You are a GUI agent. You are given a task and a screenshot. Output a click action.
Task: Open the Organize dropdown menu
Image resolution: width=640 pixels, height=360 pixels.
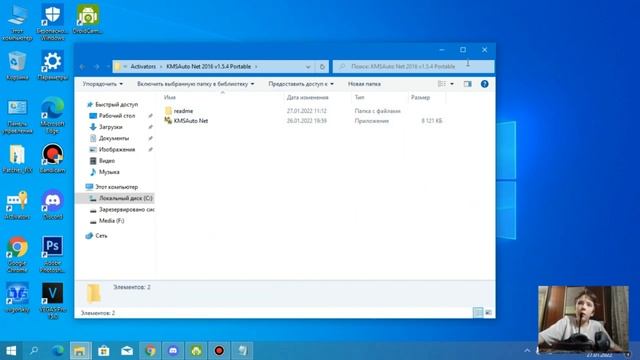[x=102, y=84]
